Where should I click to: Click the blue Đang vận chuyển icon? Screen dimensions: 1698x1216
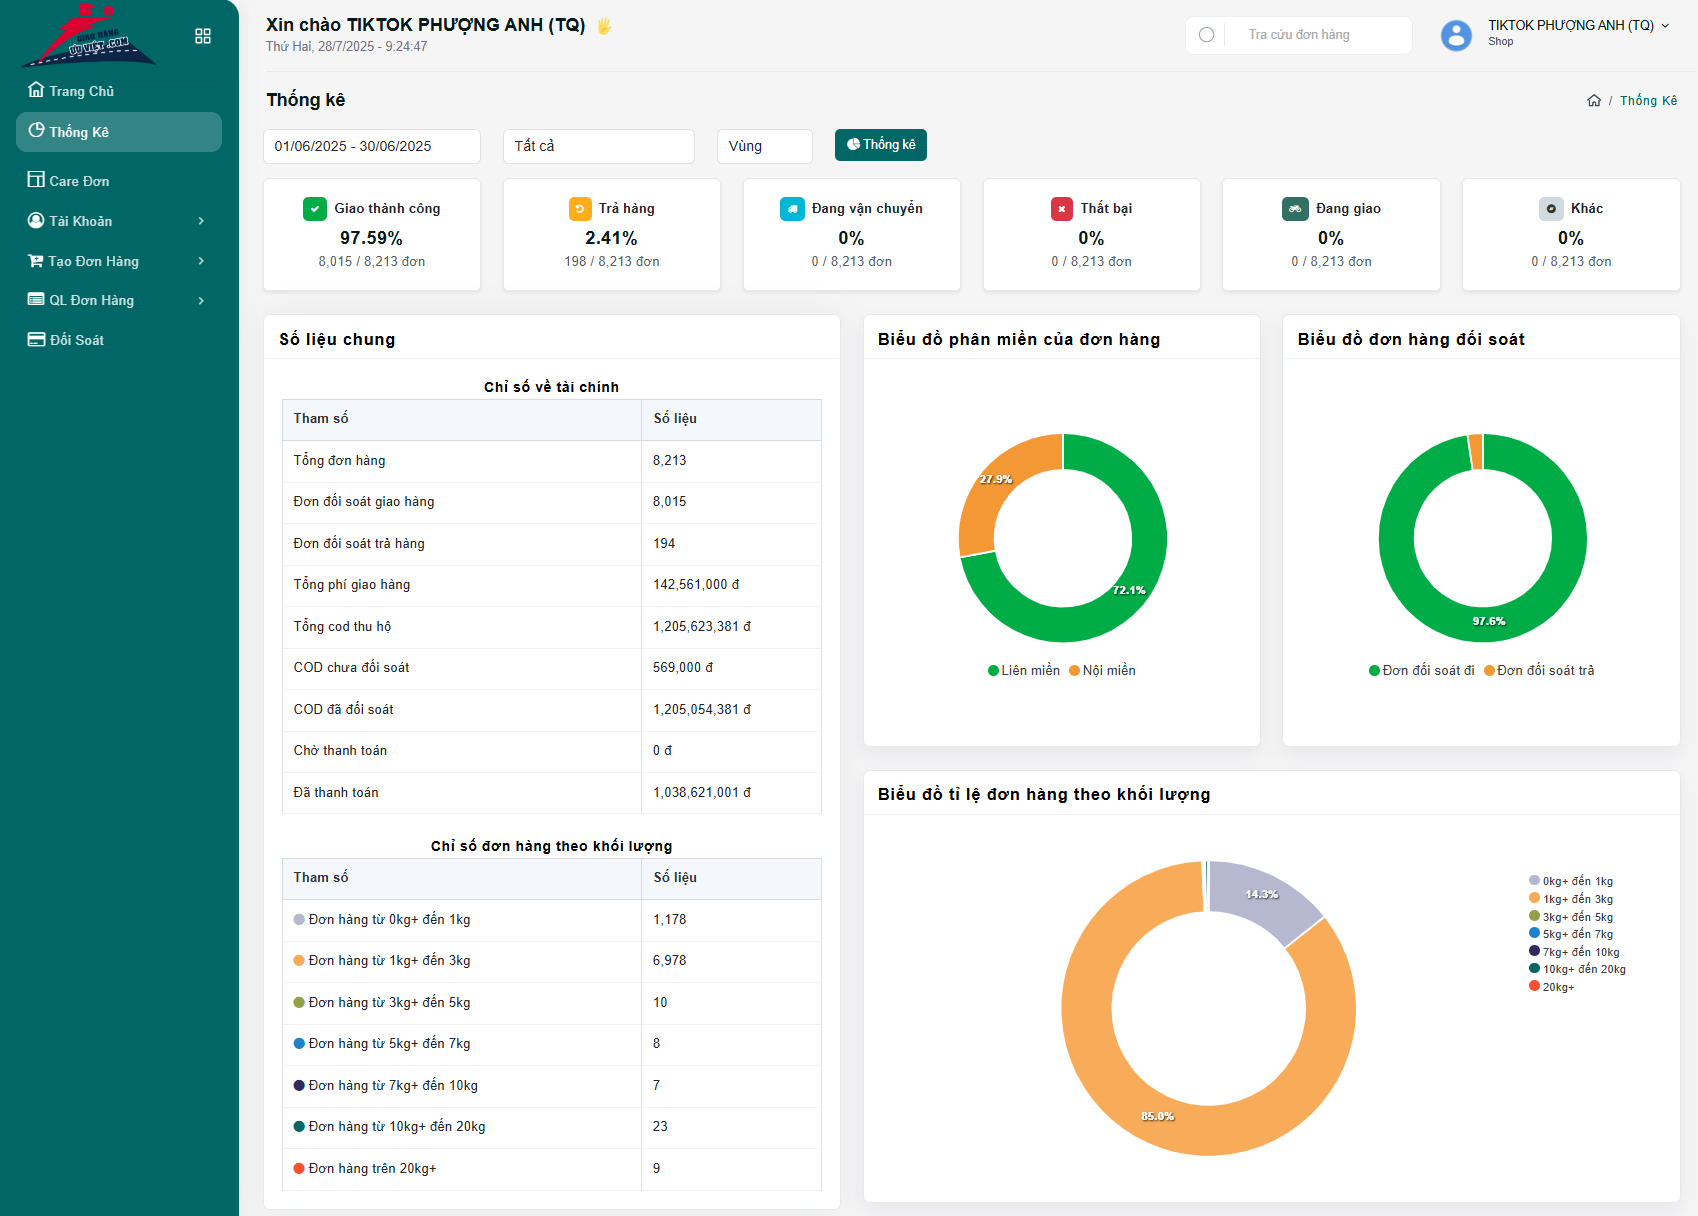click(792, 209)
